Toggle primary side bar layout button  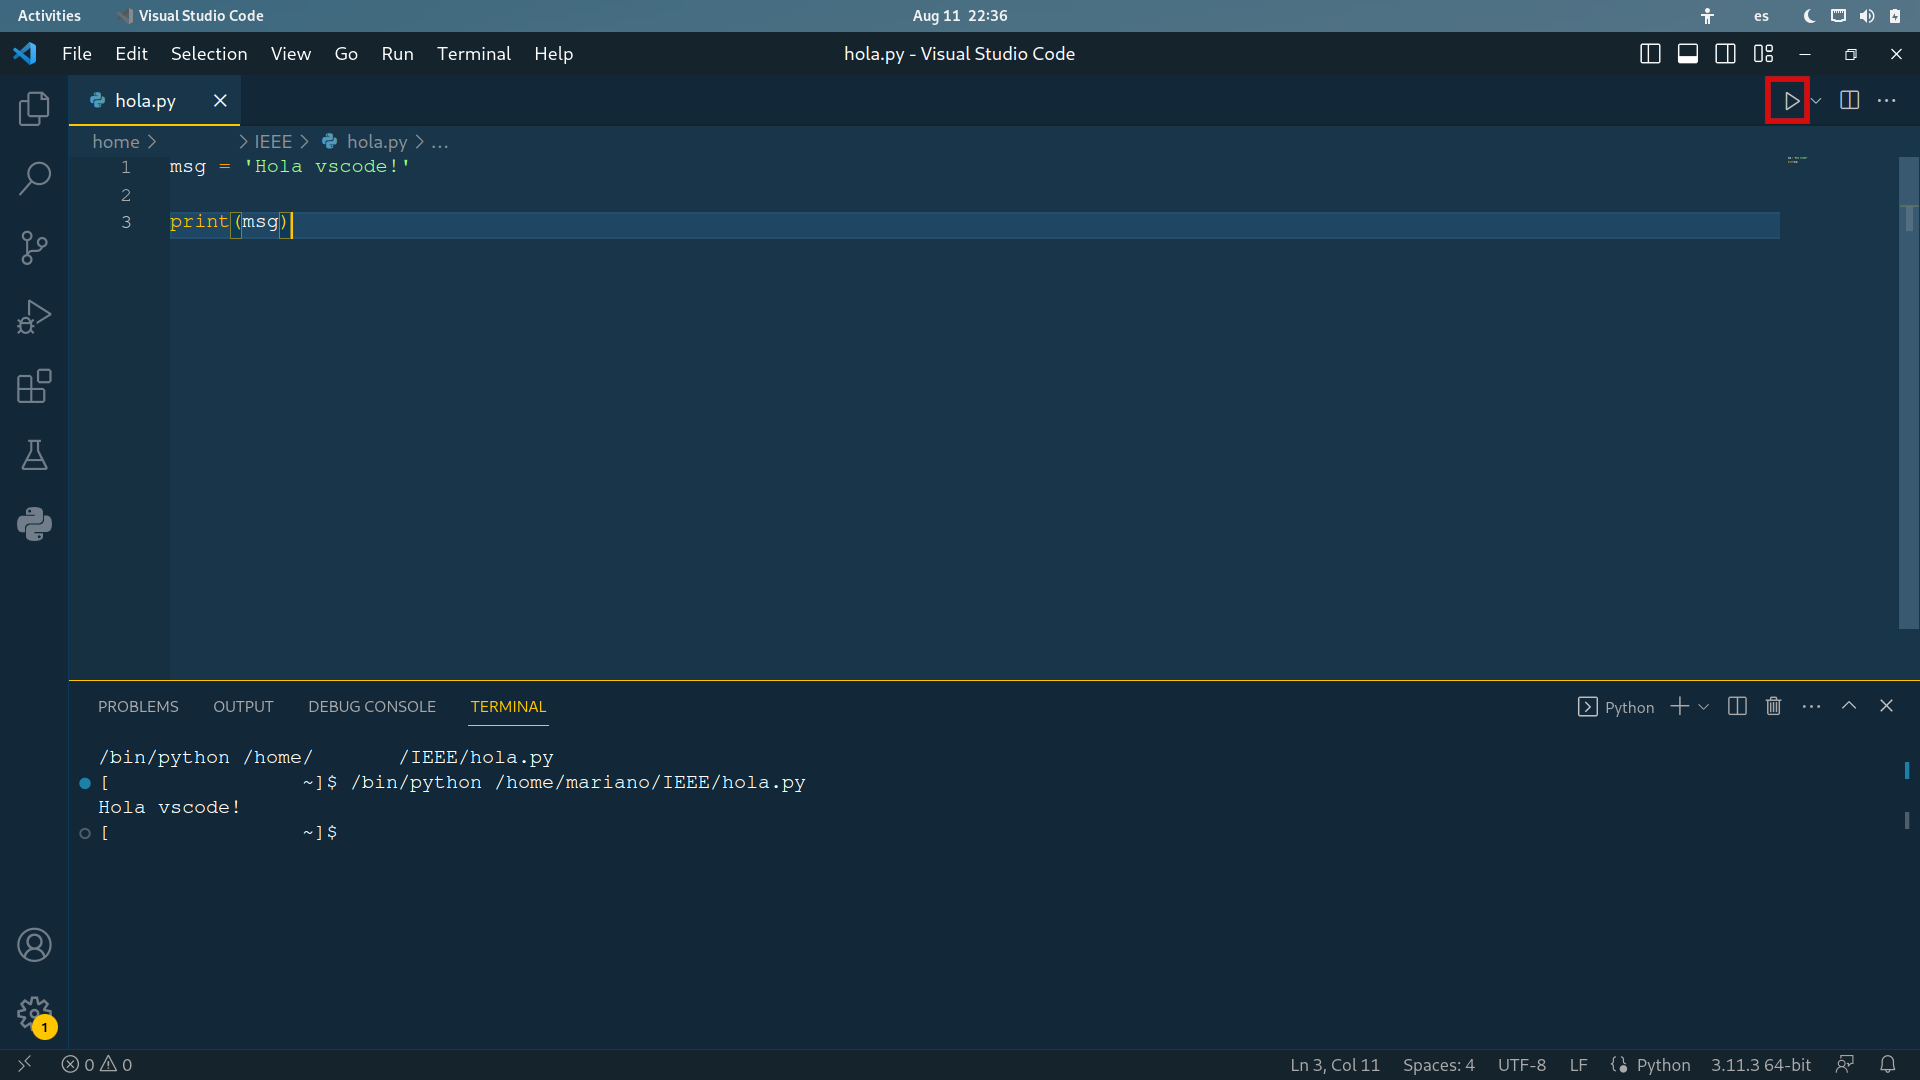pyautogui.click(x=1650, y=54)
